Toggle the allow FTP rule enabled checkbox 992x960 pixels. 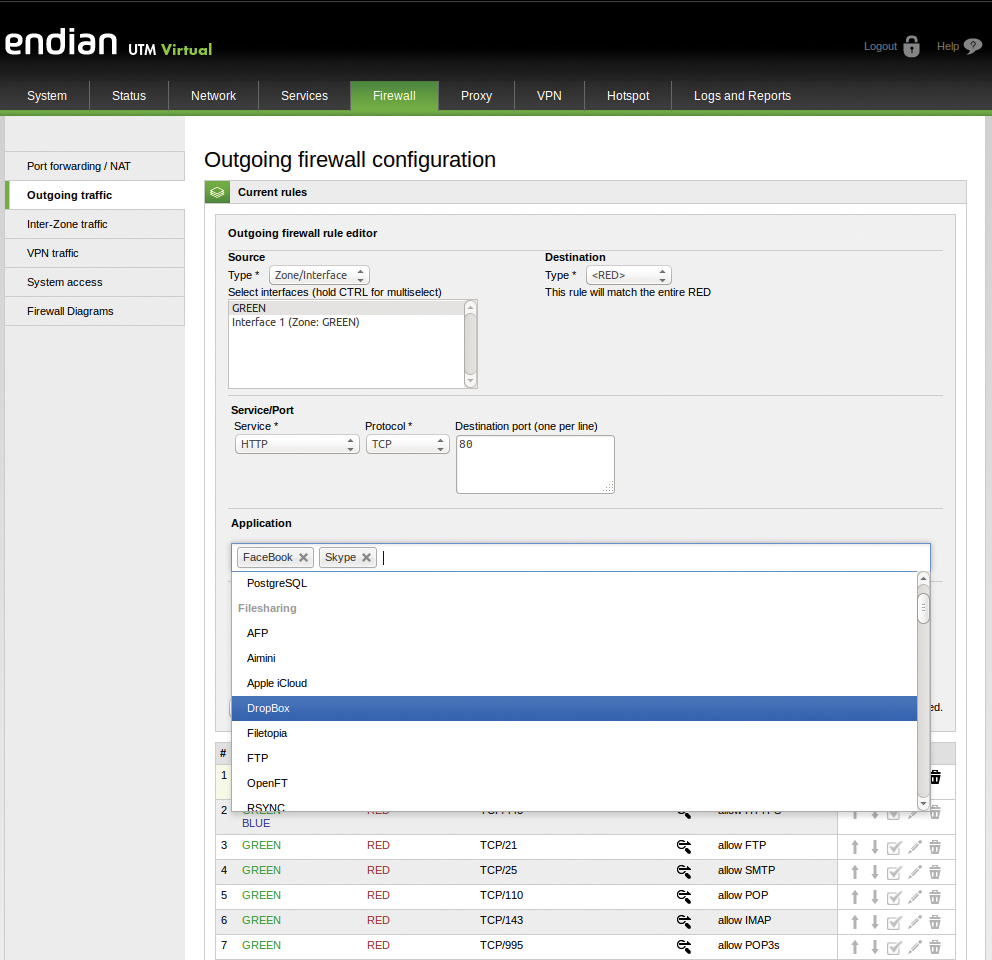894,847
